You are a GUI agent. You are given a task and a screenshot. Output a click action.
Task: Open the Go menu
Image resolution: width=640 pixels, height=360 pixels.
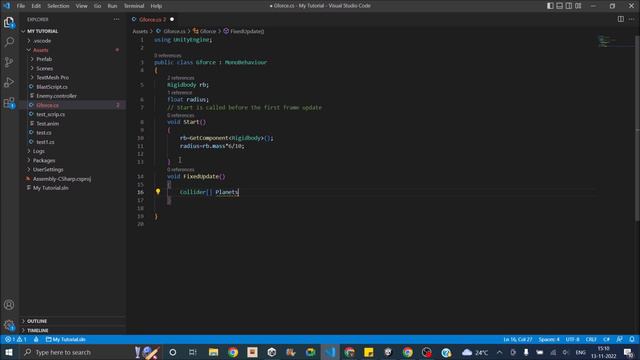(x=98, y=6)
